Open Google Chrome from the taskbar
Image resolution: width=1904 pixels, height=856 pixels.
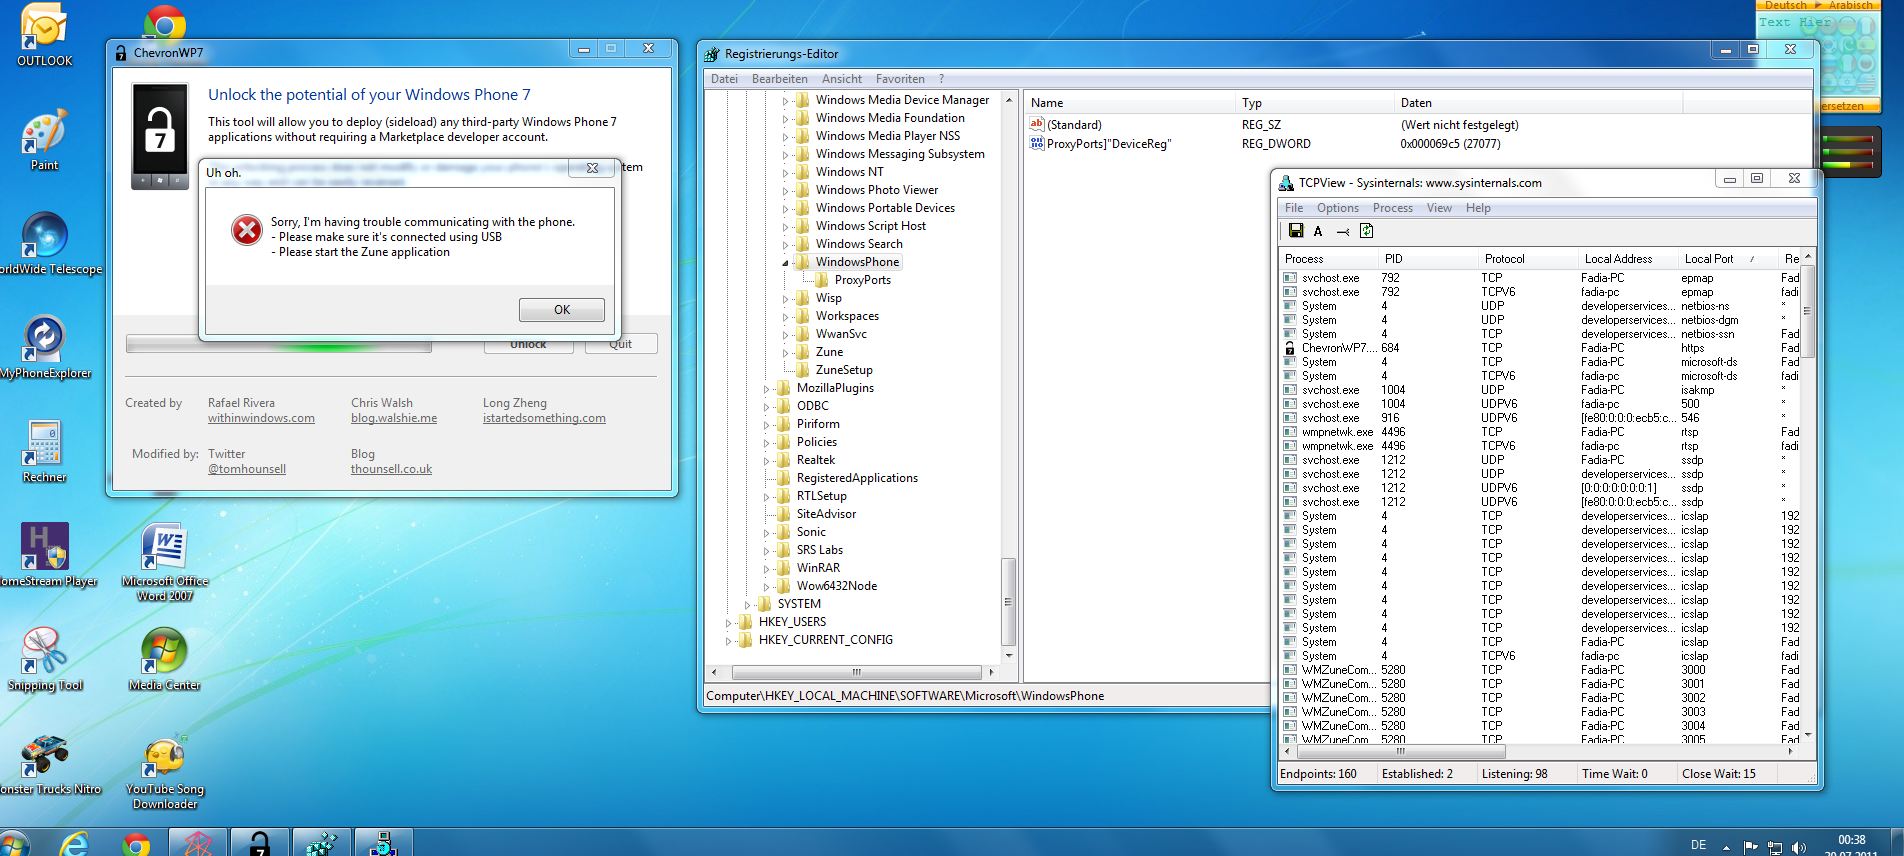click(x=136, y=843)
